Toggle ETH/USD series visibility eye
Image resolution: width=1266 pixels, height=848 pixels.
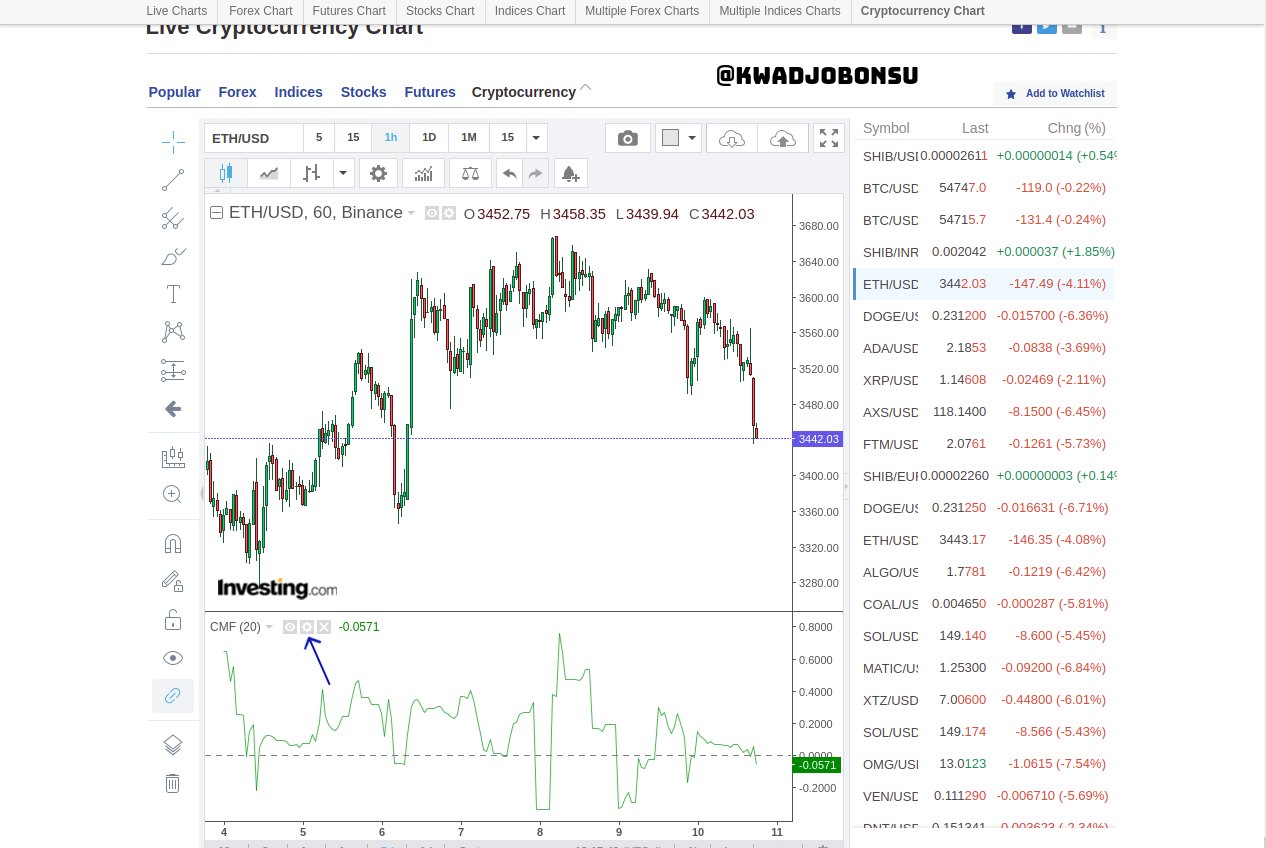[432, 213]
